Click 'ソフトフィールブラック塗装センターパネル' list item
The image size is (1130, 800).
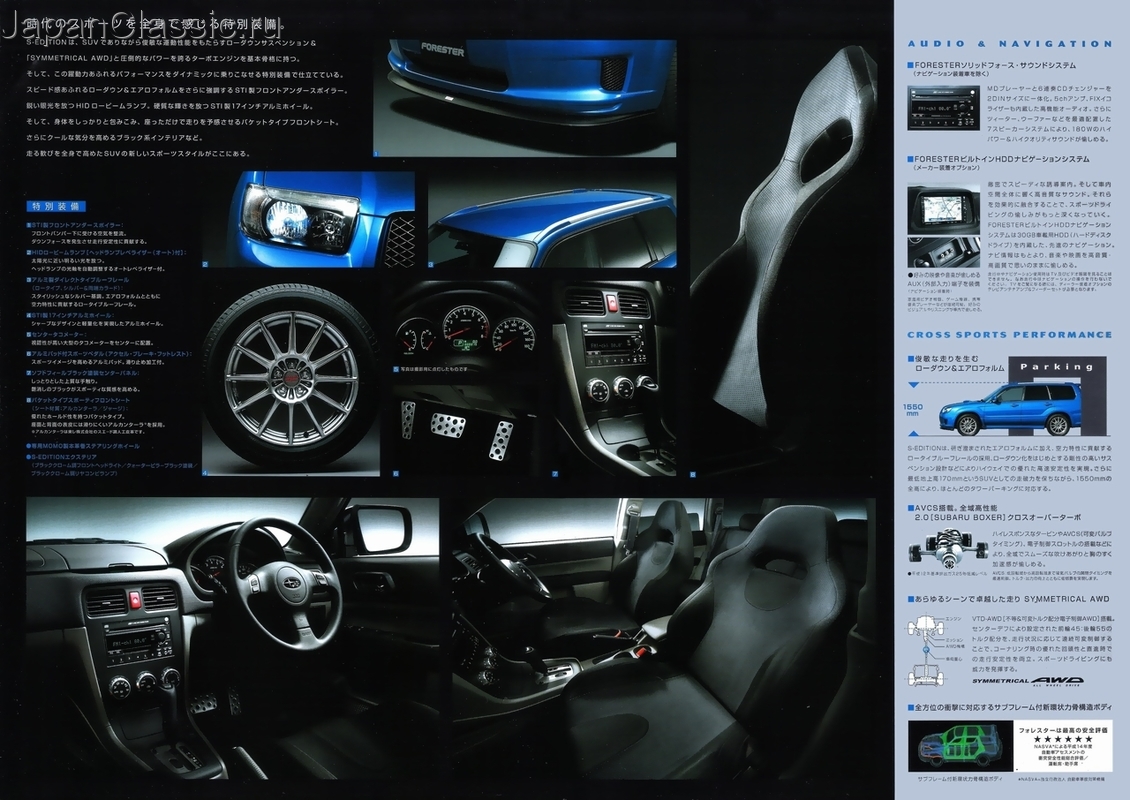[85, 373]
